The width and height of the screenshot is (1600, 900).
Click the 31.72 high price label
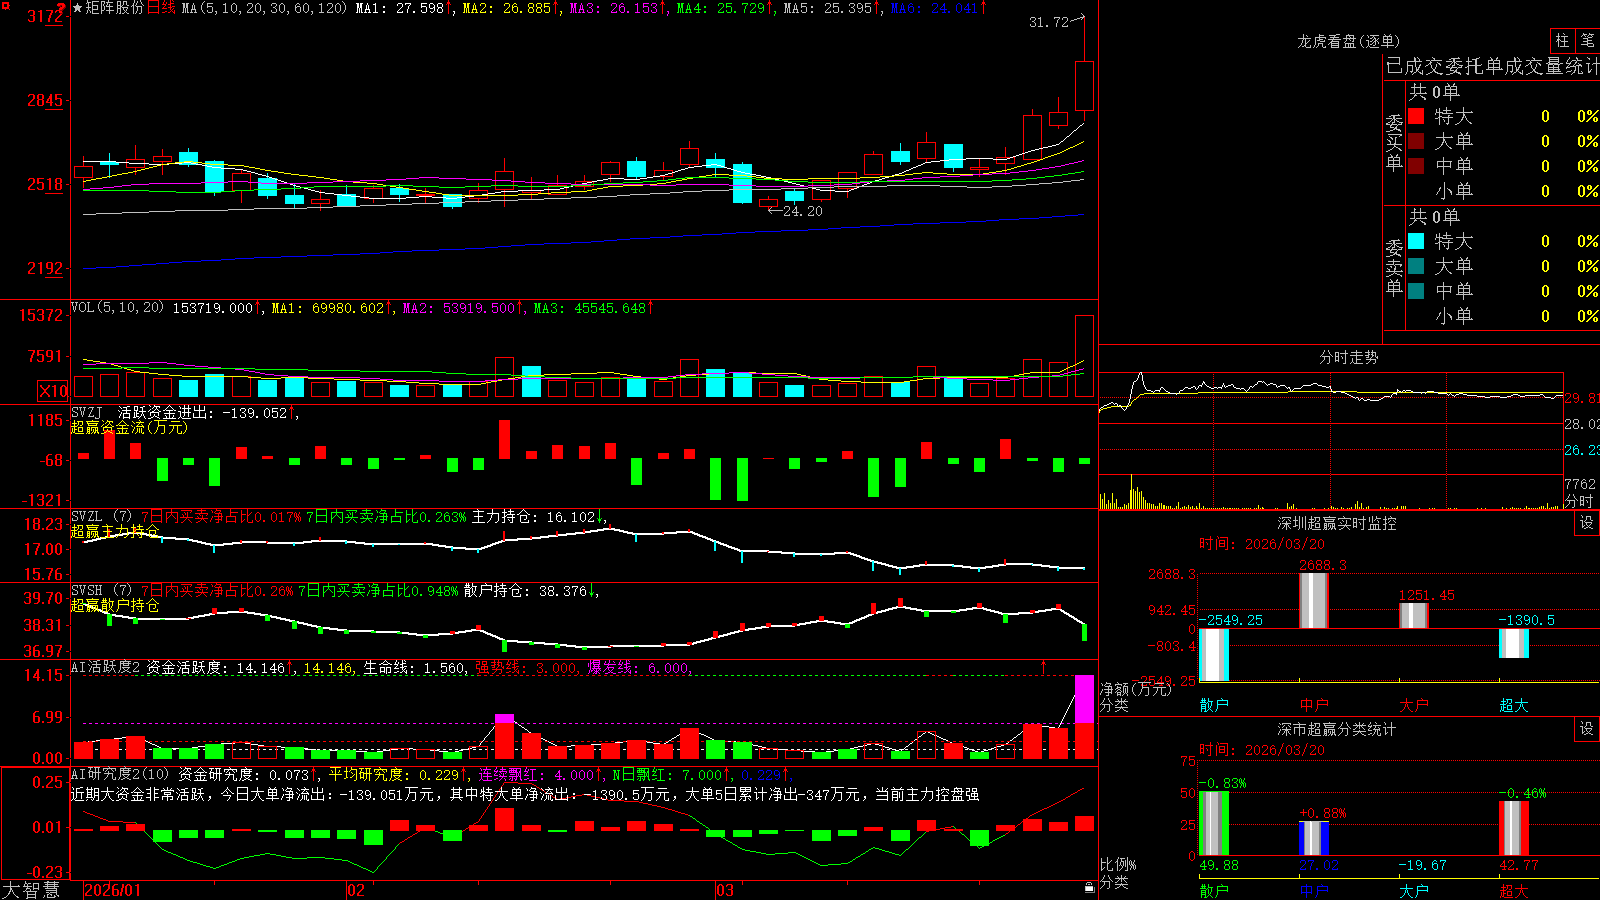pyautogui.click(x=1048, y=22)
